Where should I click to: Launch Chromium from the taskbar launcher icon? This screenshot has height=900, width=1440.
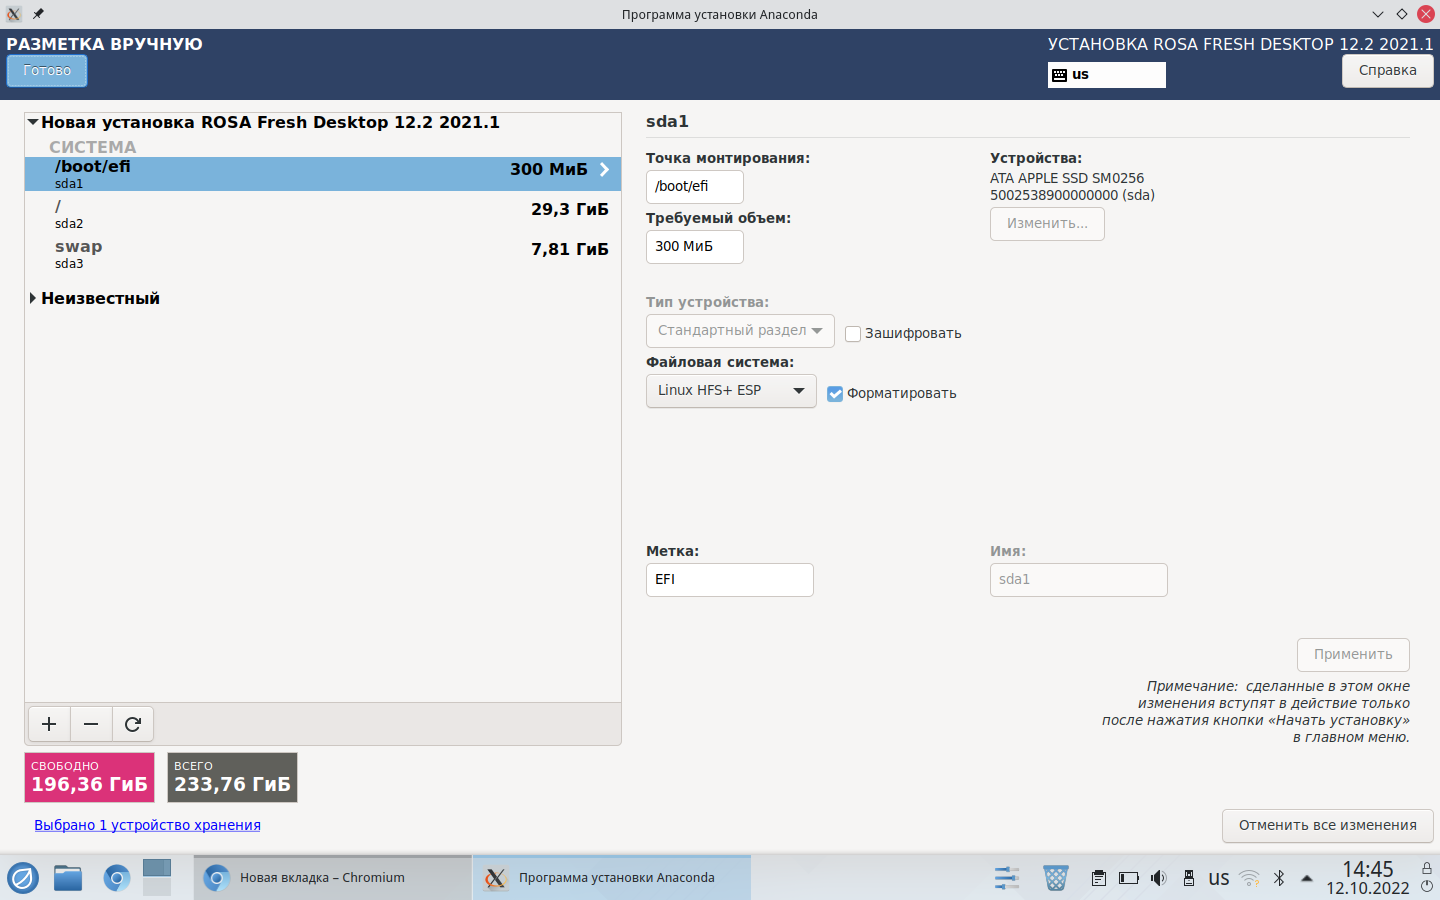point(117,878)
